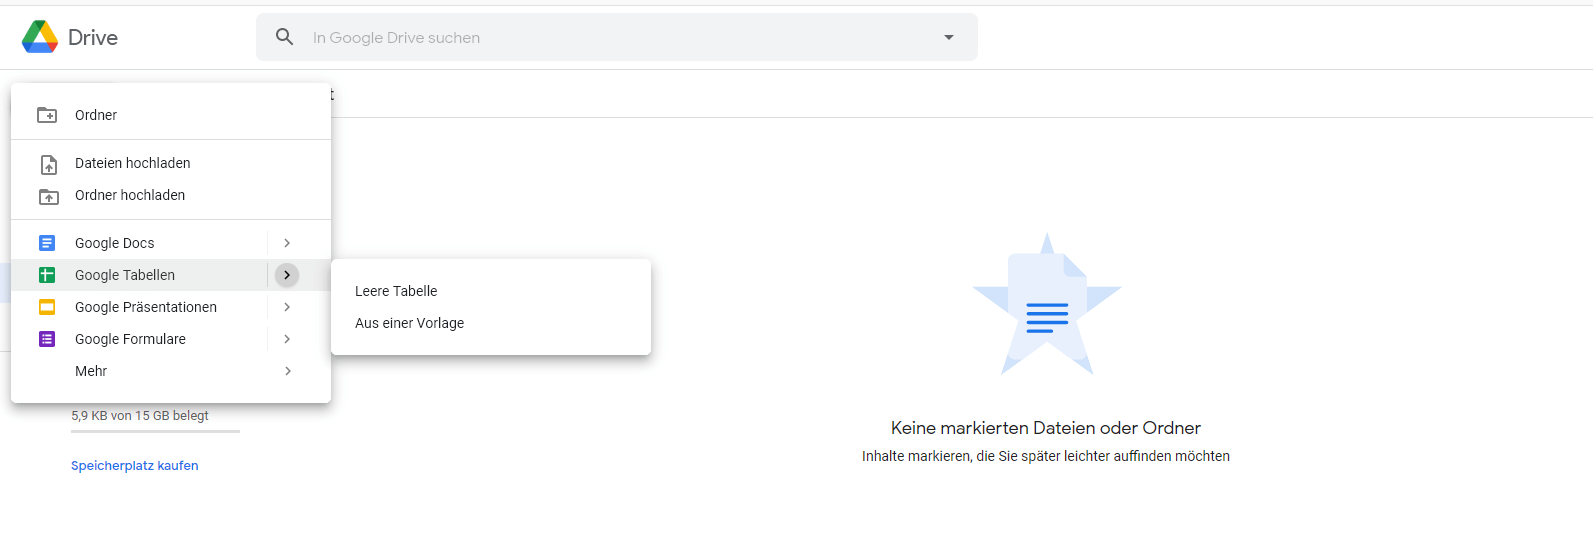
Task: Click the storage usage bar
Action: [x=155, y=431]
